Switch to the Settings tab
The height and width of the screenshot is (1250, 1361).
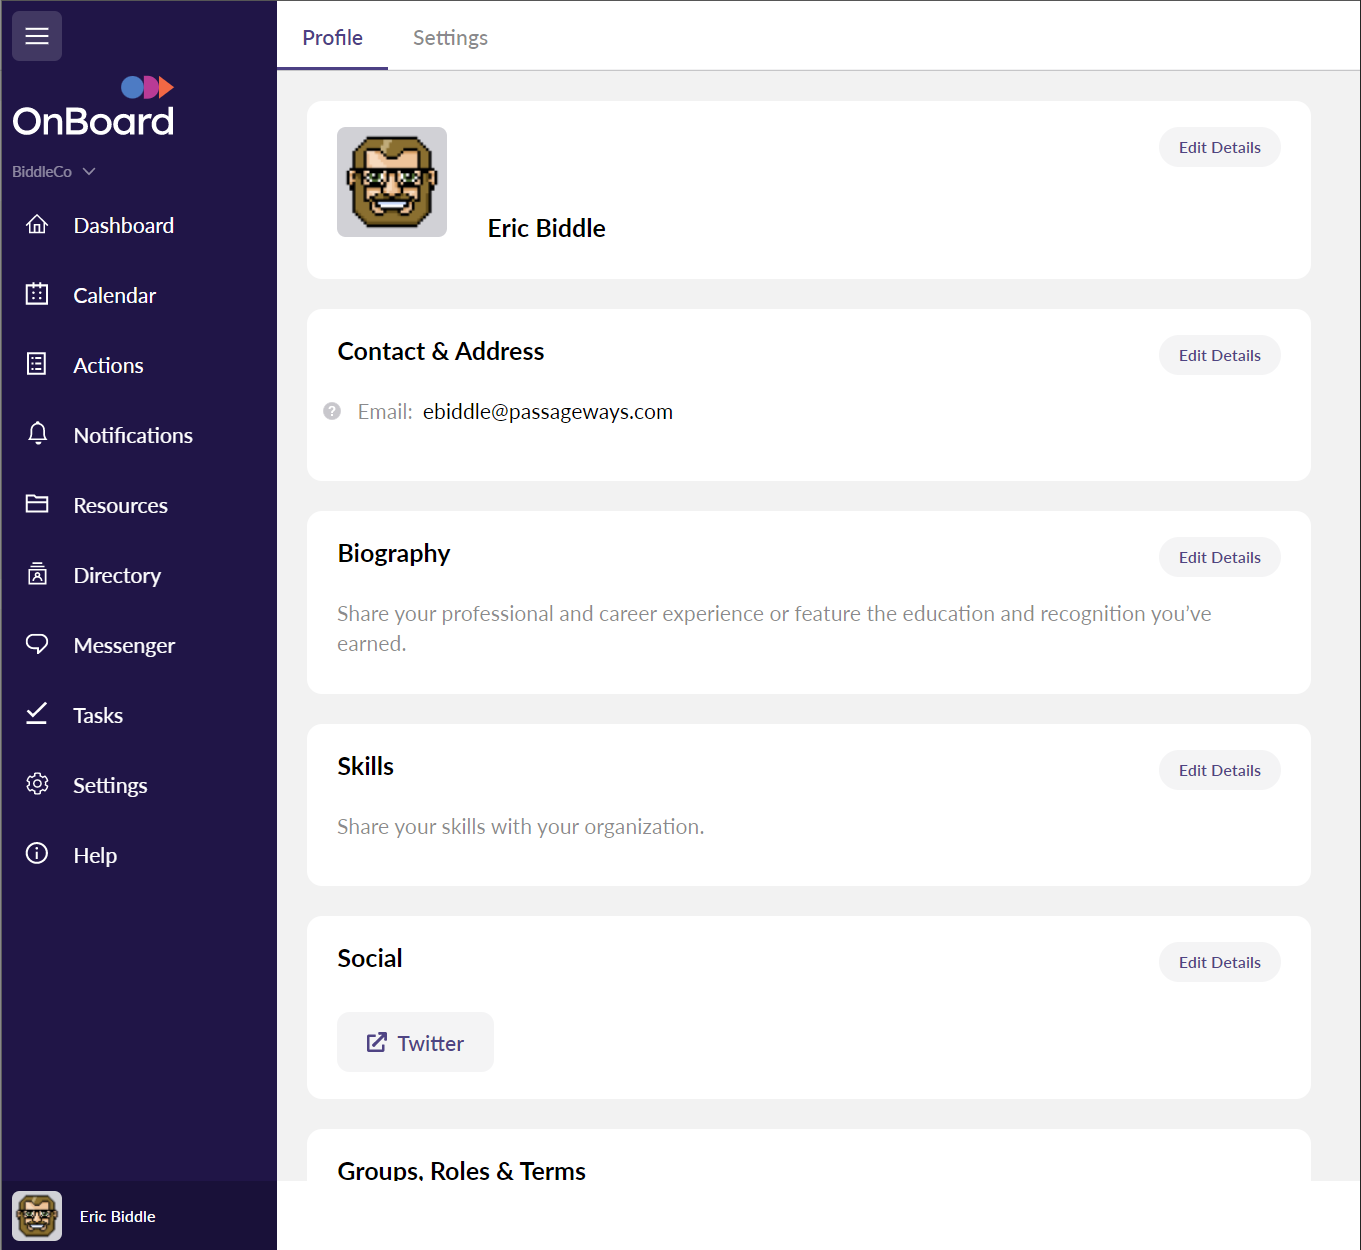point(450,37)
